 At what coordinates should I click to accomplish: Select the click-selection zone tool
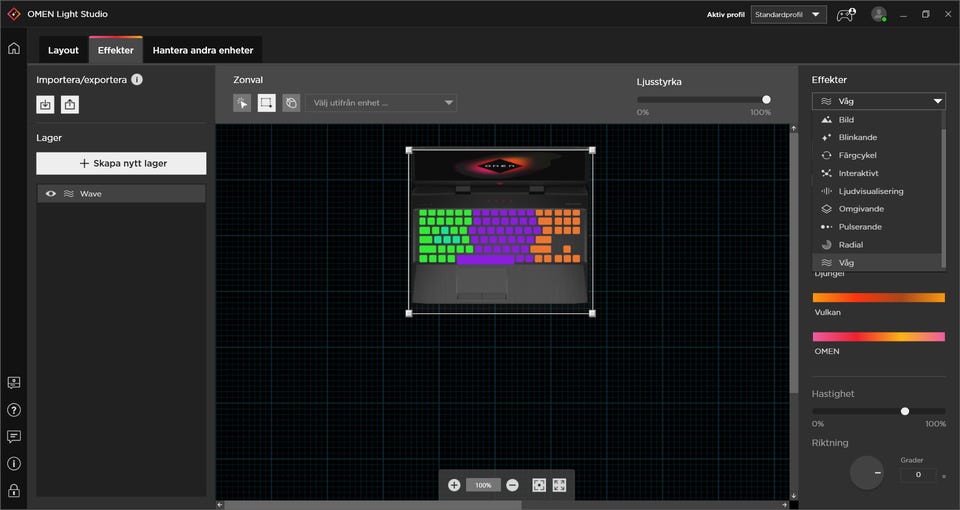tap(242, 103)
